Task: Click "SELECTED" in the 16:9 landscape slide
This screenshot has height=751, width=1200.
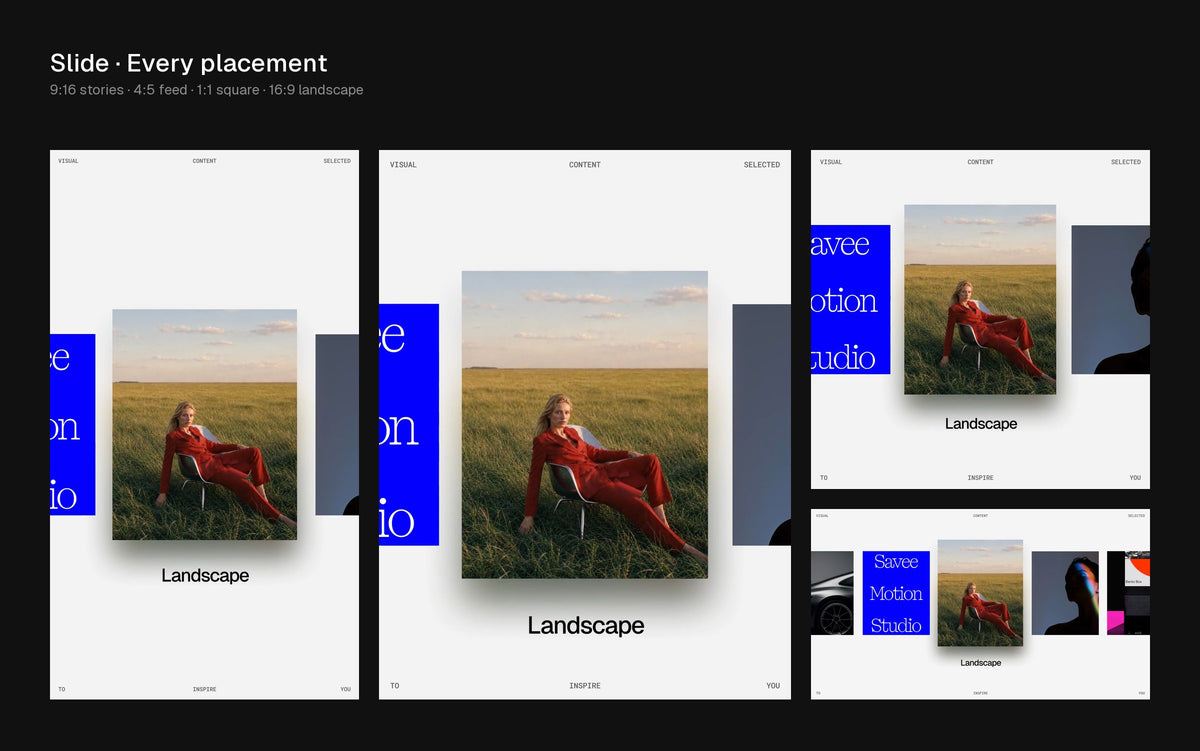Action: (1136, 516)
